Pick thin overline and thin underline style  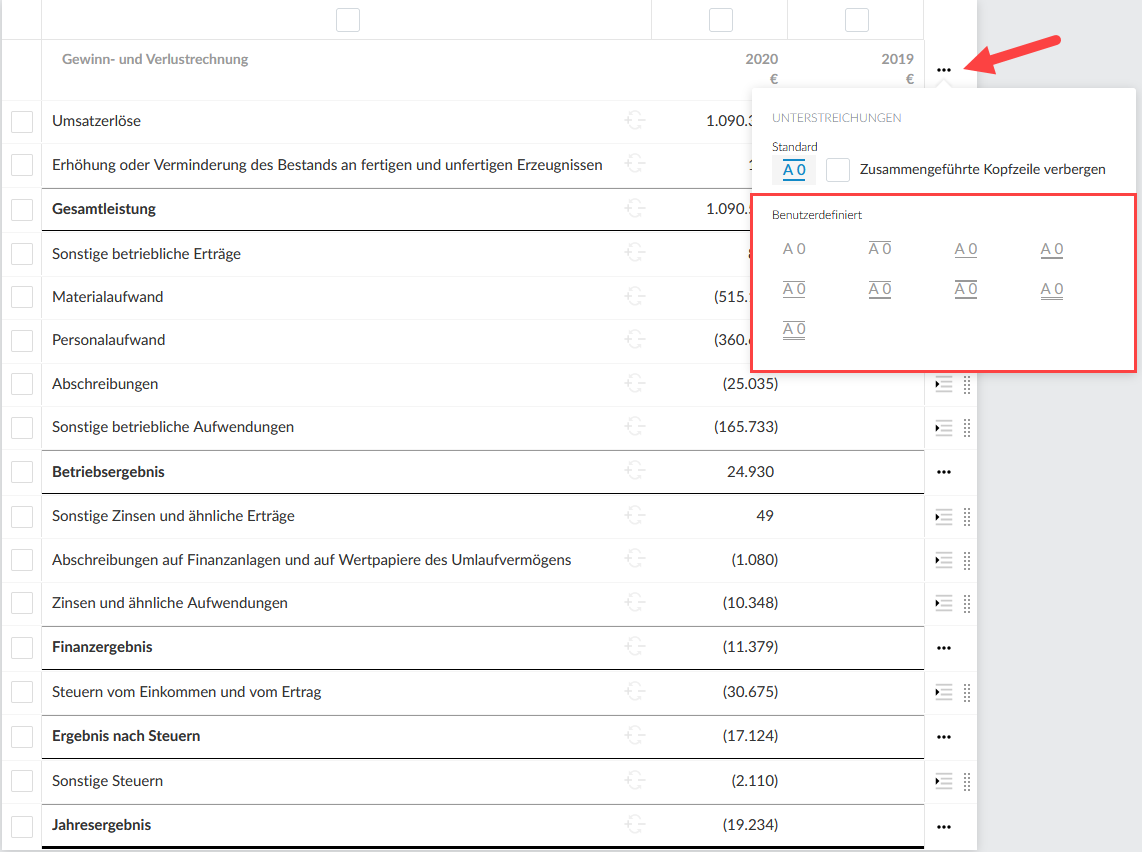click(x=794, y=289)
